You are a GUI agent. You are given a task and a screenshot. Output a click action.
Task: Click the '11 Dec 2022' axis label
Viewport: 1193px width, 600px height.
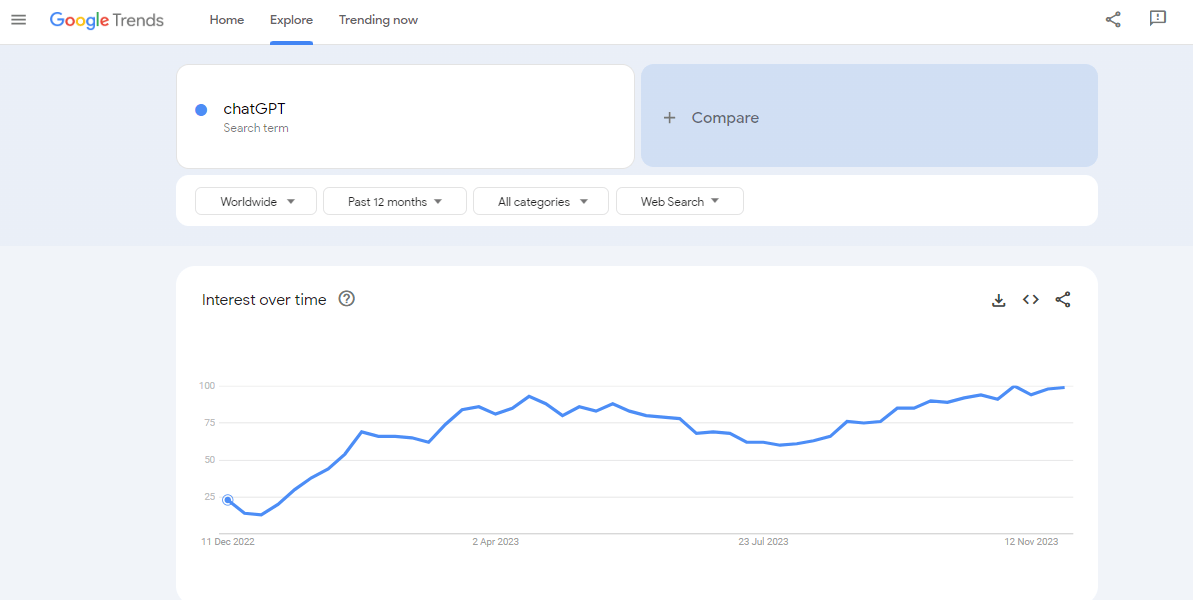point(228,542)
